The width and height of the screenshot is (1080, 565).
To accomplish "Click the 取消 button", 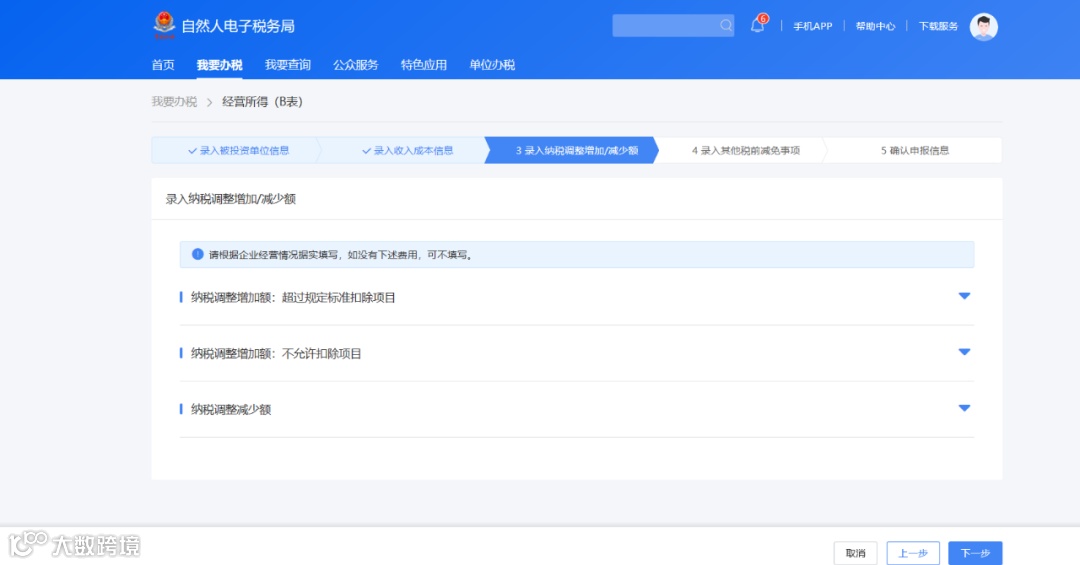I will click(855, 553).
